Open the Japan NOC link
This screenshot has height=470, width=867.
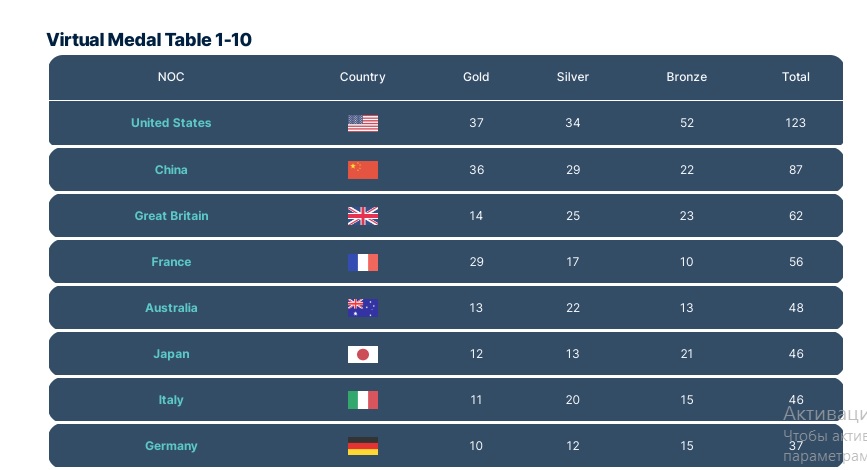(x=171, y=354)
